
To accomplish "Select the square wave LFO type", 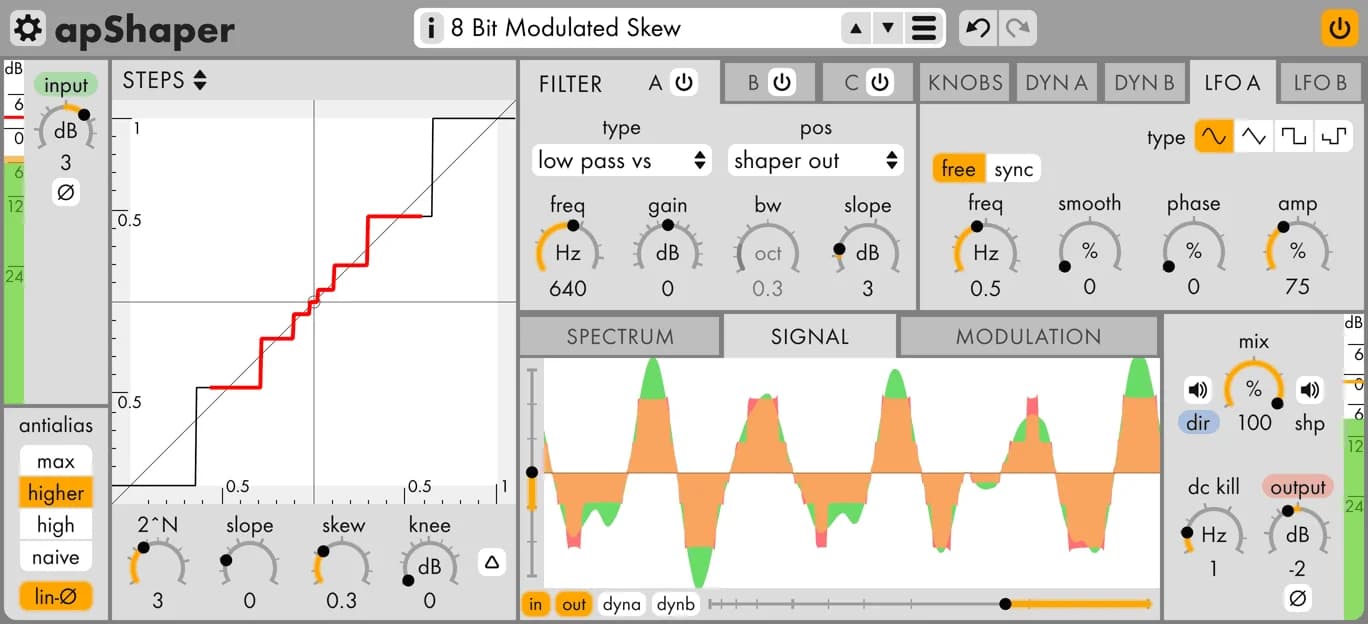I will point(1294,137).
